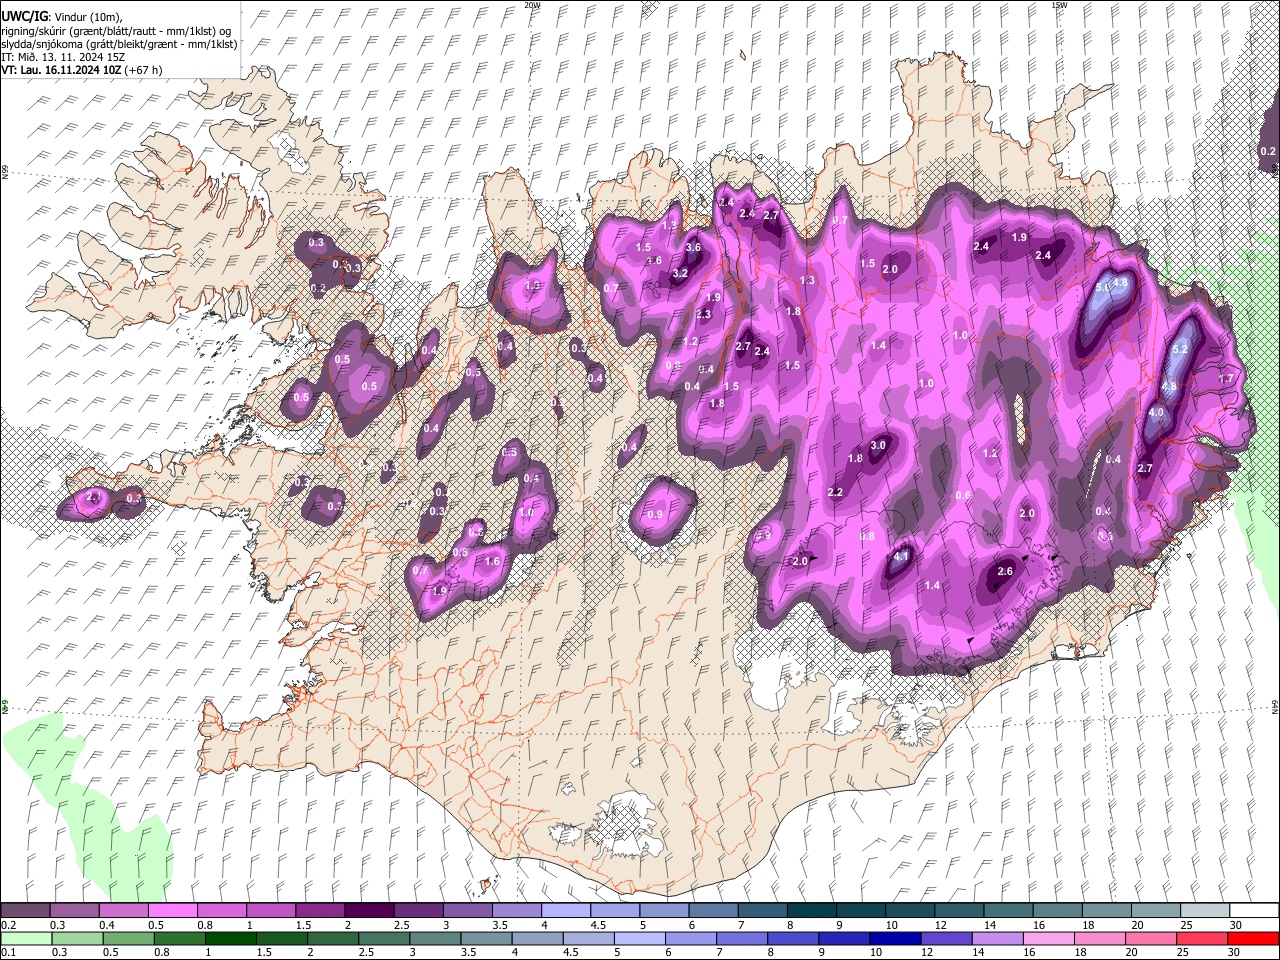Click the 2.2 precipitation value label
1280x960 pixels.
click(x=835, y=492)
